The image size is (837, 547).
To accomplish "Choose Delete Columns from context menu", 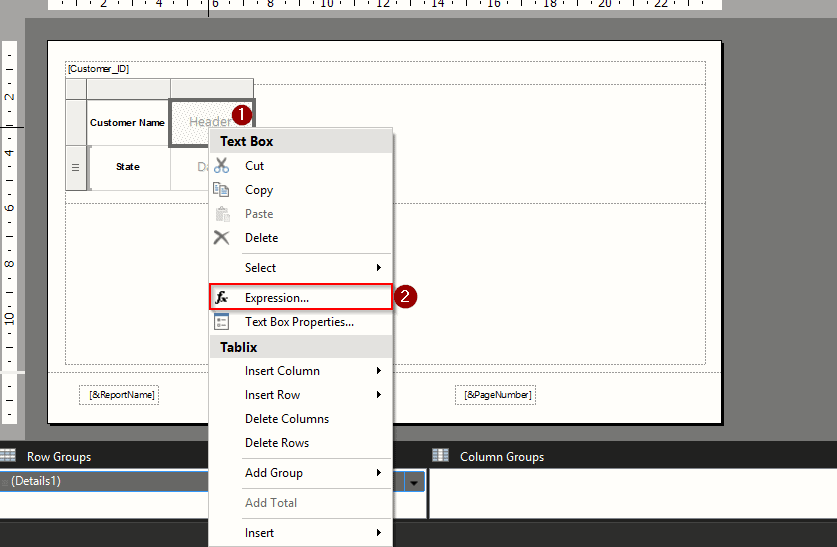I will pyautogui.click(x=286, y=419).
